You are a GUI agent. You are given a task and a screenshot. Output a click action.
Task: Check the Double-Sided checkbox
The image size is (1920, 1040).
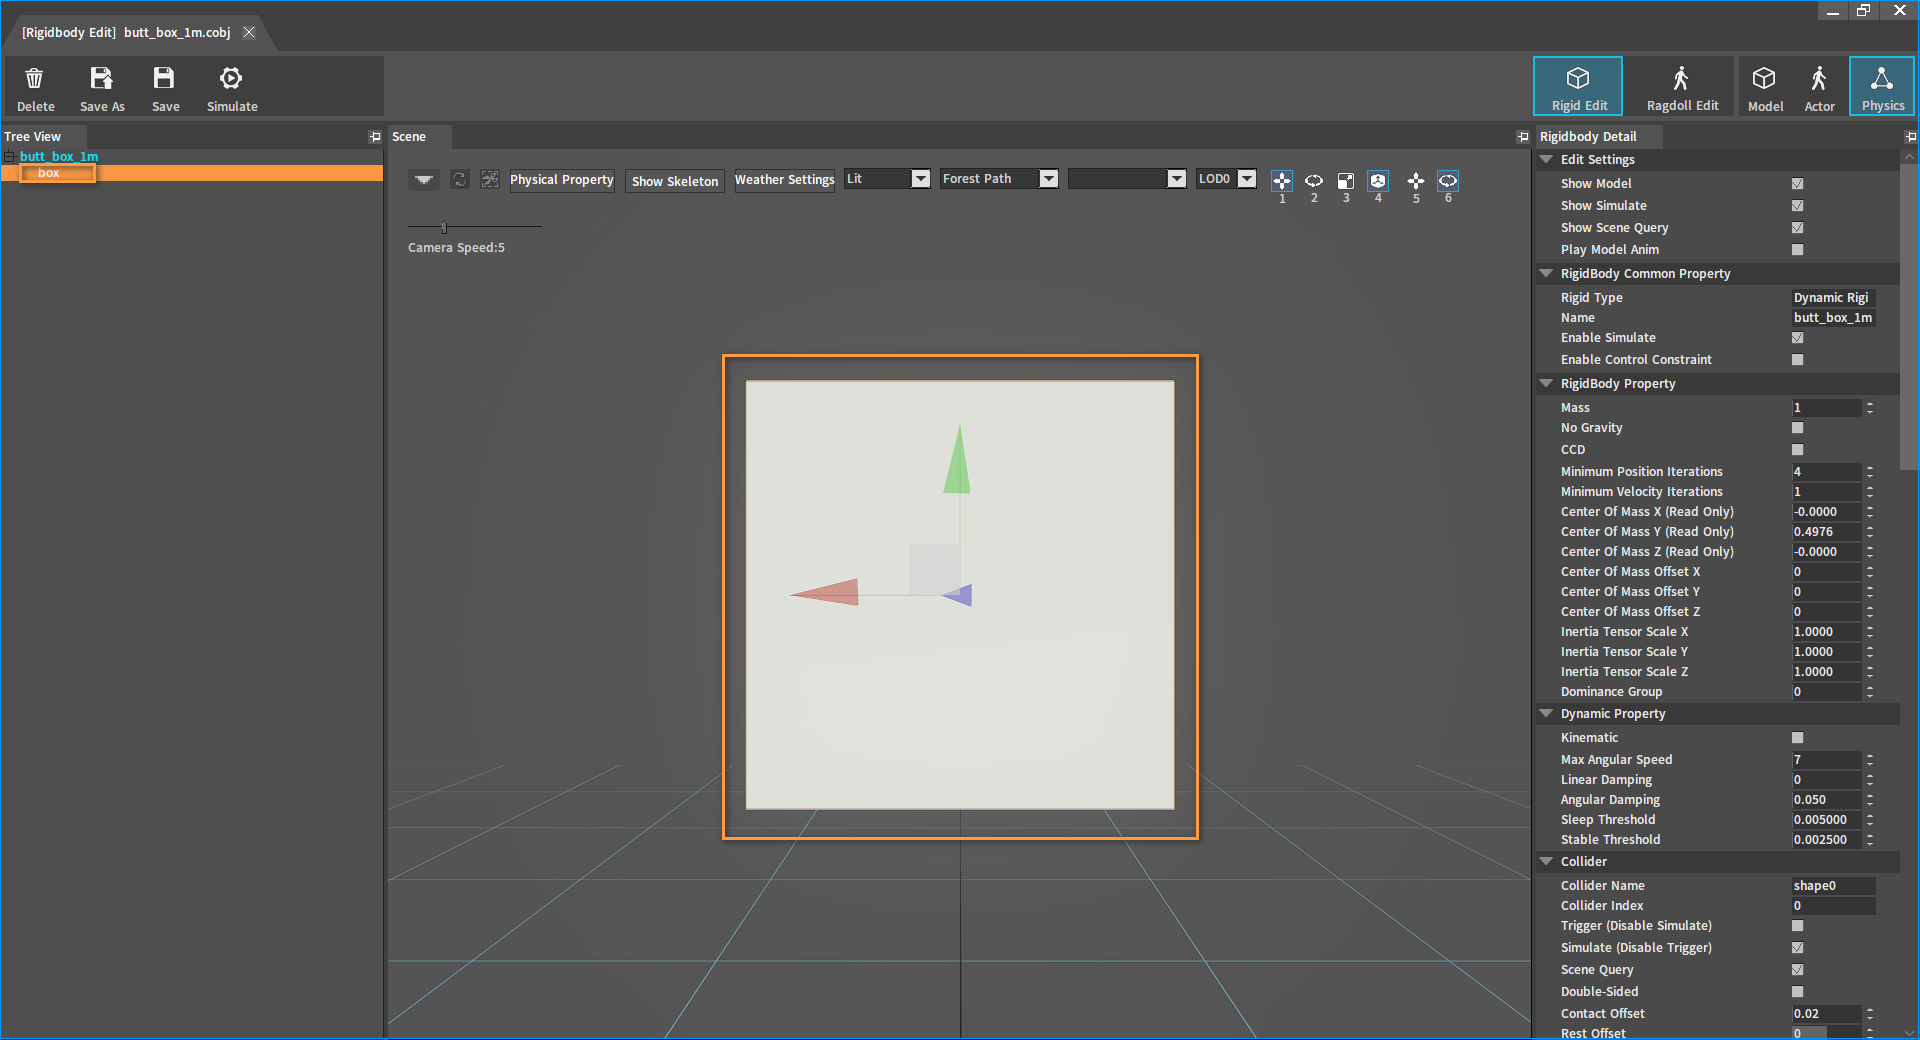pyautogui.click(x=1797, y=992)
